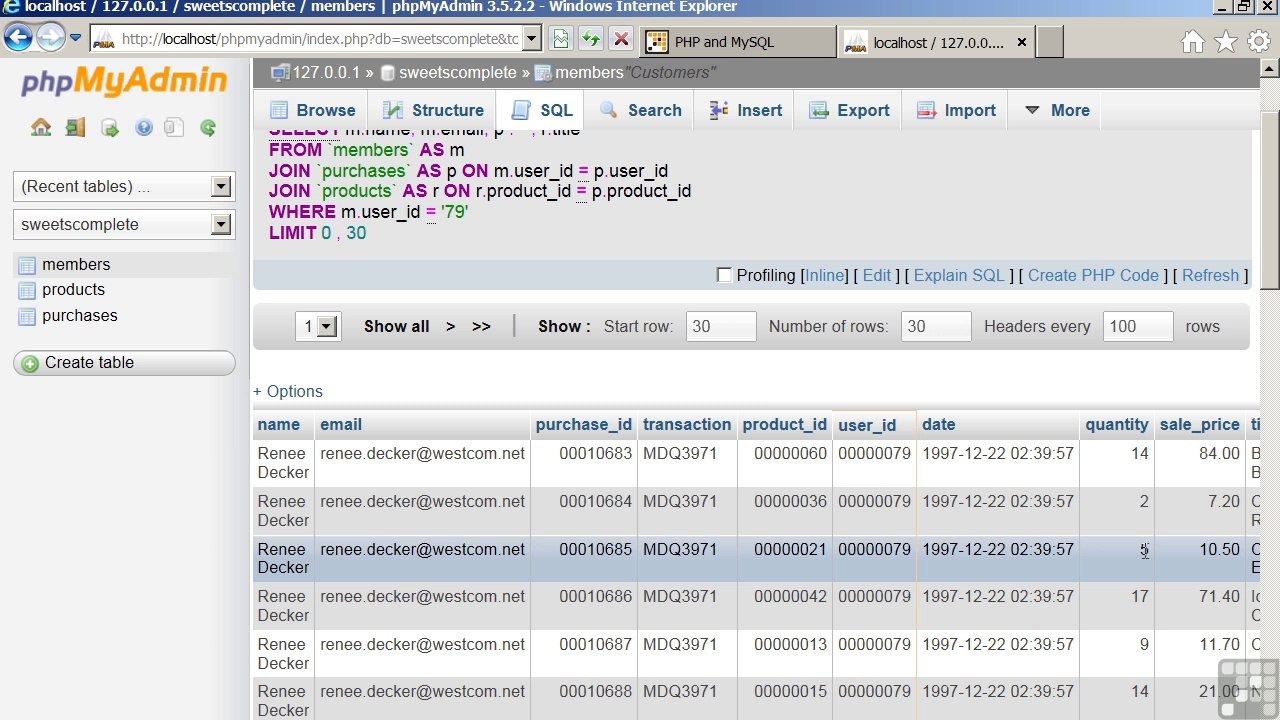This screenshot has width=1280, height=720.
Task: Click the purchases table icon in sidebar
Action: coord(26,316)
